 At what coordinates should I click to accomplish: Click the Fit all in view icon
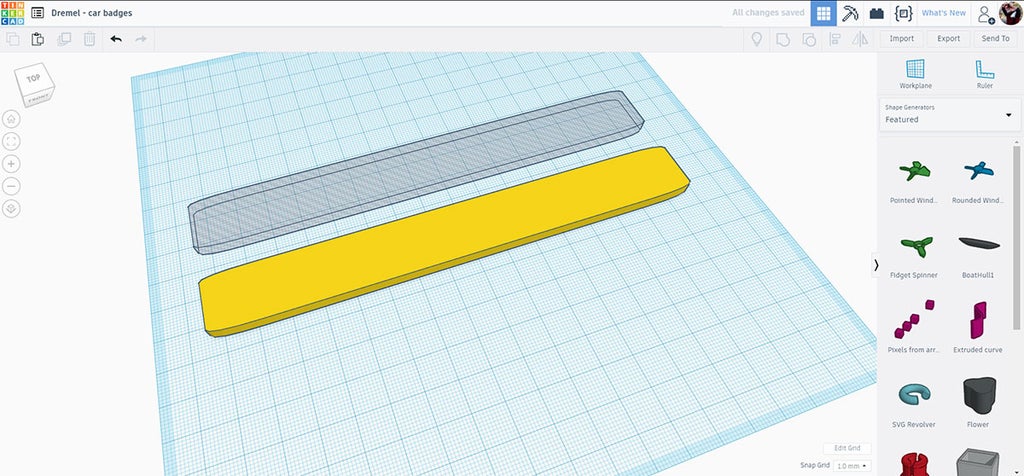pyautogui.click(x=11, y=141)
